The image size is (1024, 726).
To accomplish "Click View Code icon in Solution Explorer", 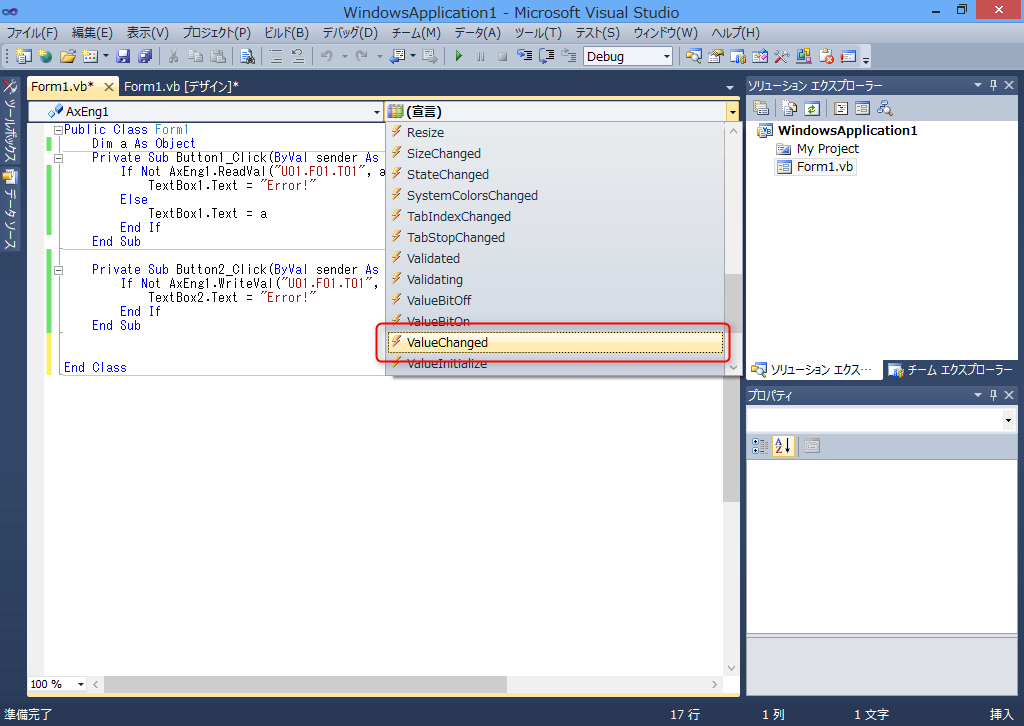I will (841, 108).
